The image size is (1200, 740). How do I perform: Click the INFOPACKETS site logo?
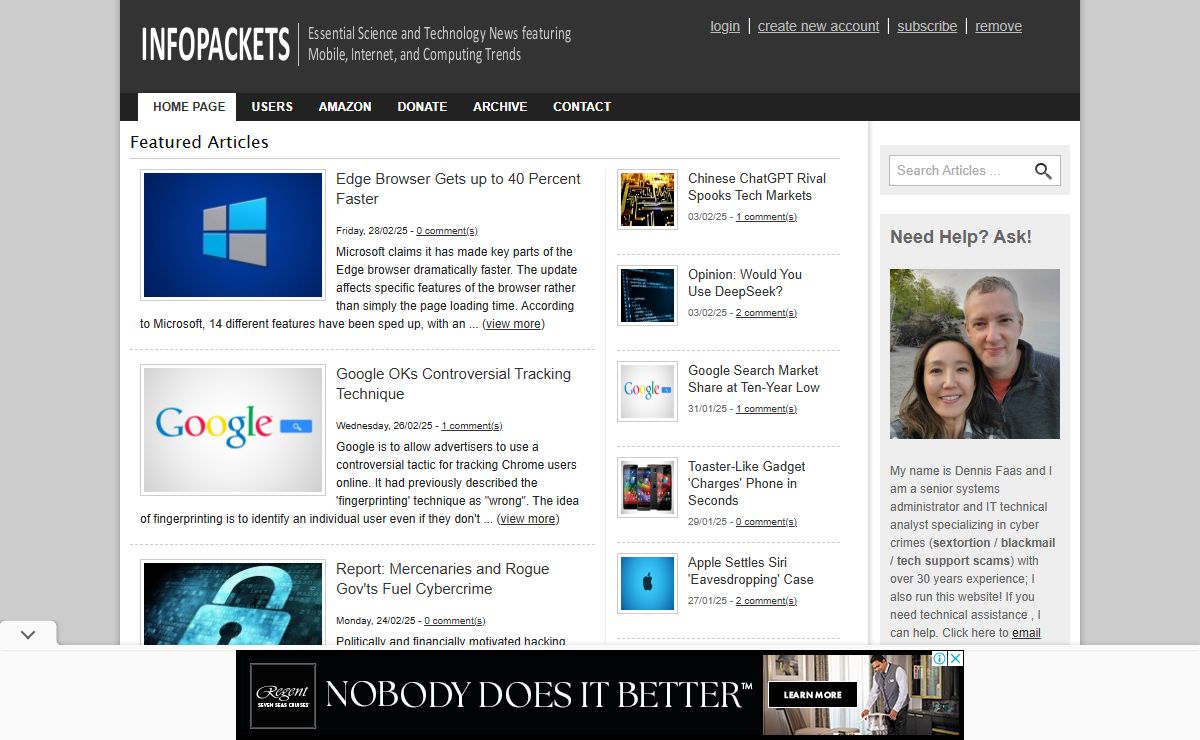215,44
